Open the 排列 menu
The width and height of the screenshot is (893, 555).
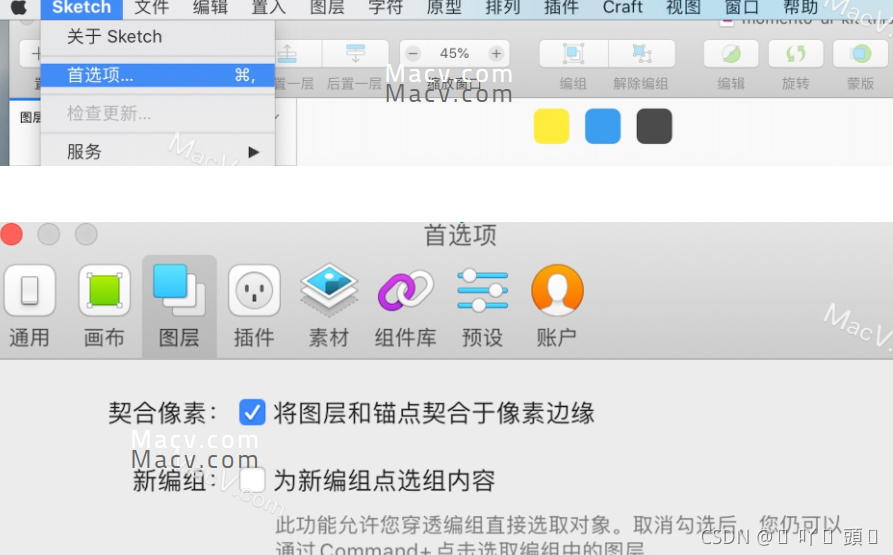(x=502, y=7)
